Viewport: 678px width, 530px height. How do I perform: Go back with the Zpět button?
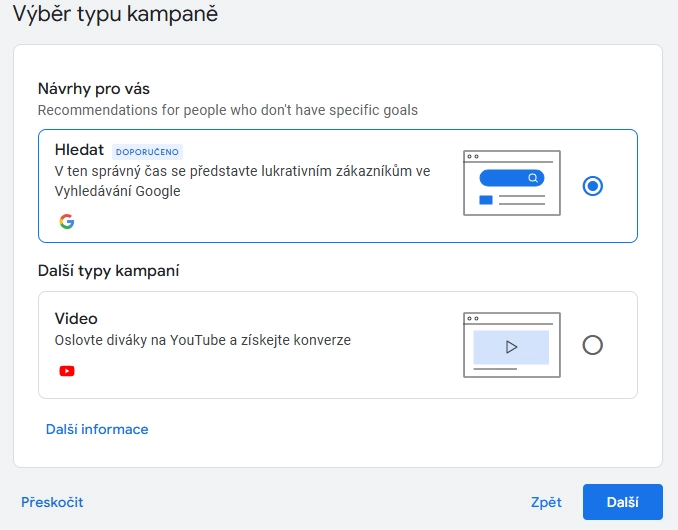point(546,502)
